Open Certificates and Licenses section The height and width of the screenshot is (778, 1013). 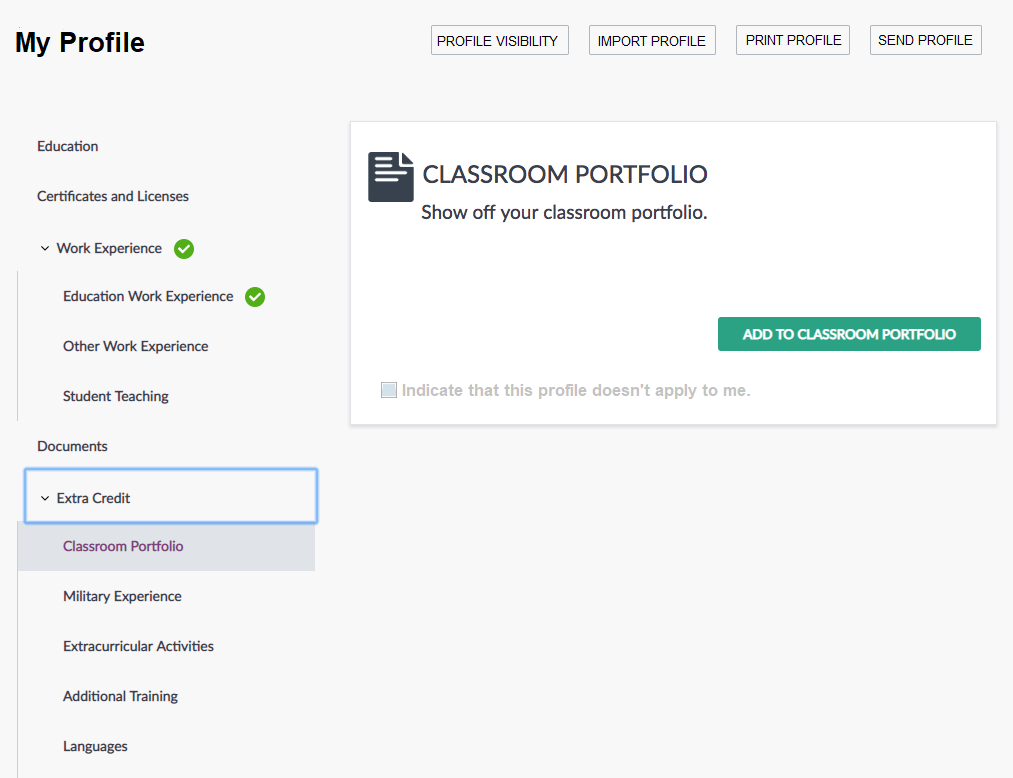click(x=113, y=196)
